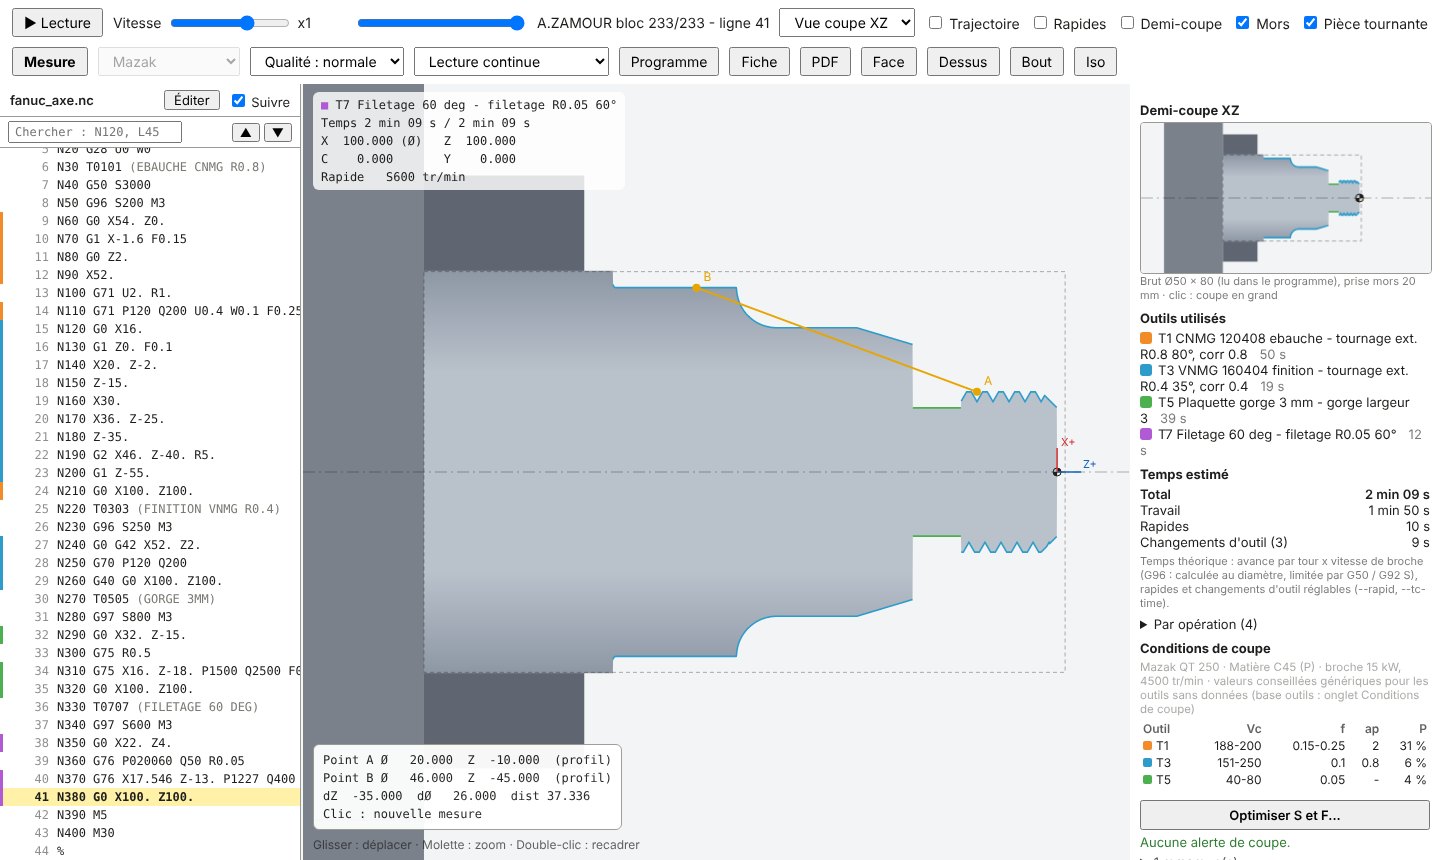Open the Demi-coupe XZ thumbnail preview
This screenshot has width=1440, height=860.
pos(1286,198)
